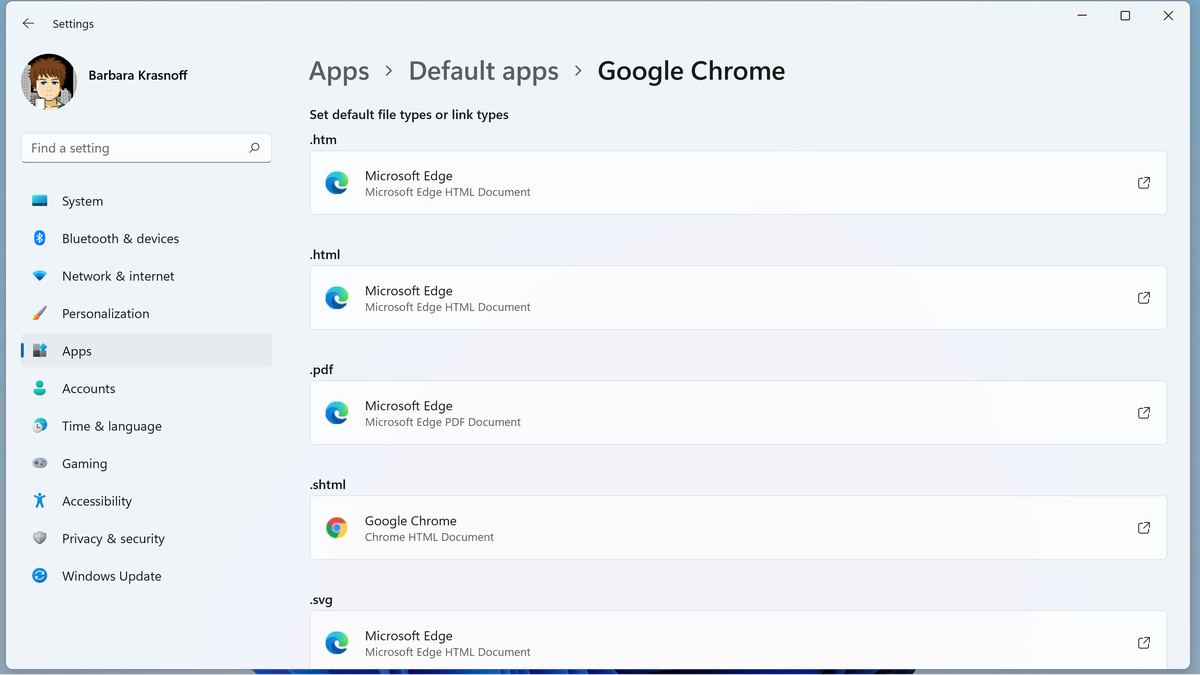Viewport: 1200px width, 675px height.
Task: Open Time & language settings
Action: pyautogui.click(x=111, y=426)
